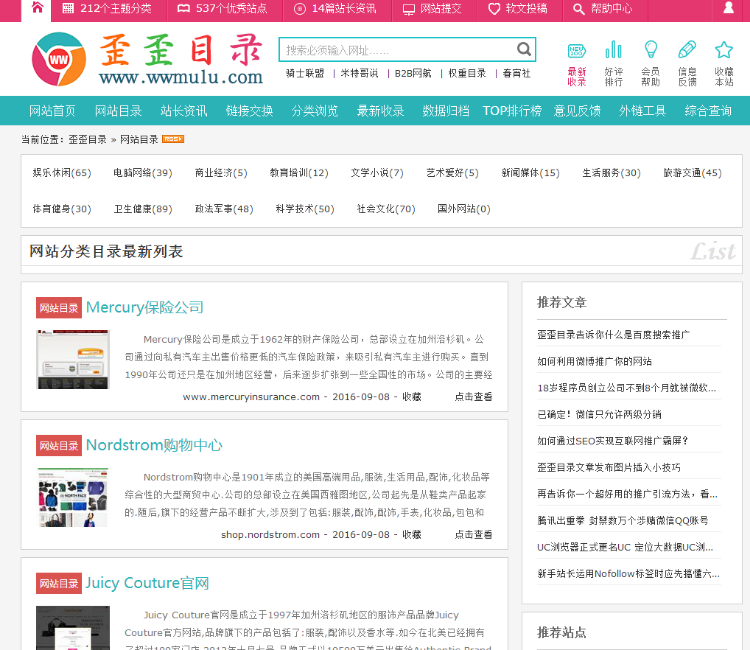Image resolution: width=750 pixels, height=650 pixels.
Task: Click the 网站目录 tag beside Juicy Couture
Action: tap(59, 584)
